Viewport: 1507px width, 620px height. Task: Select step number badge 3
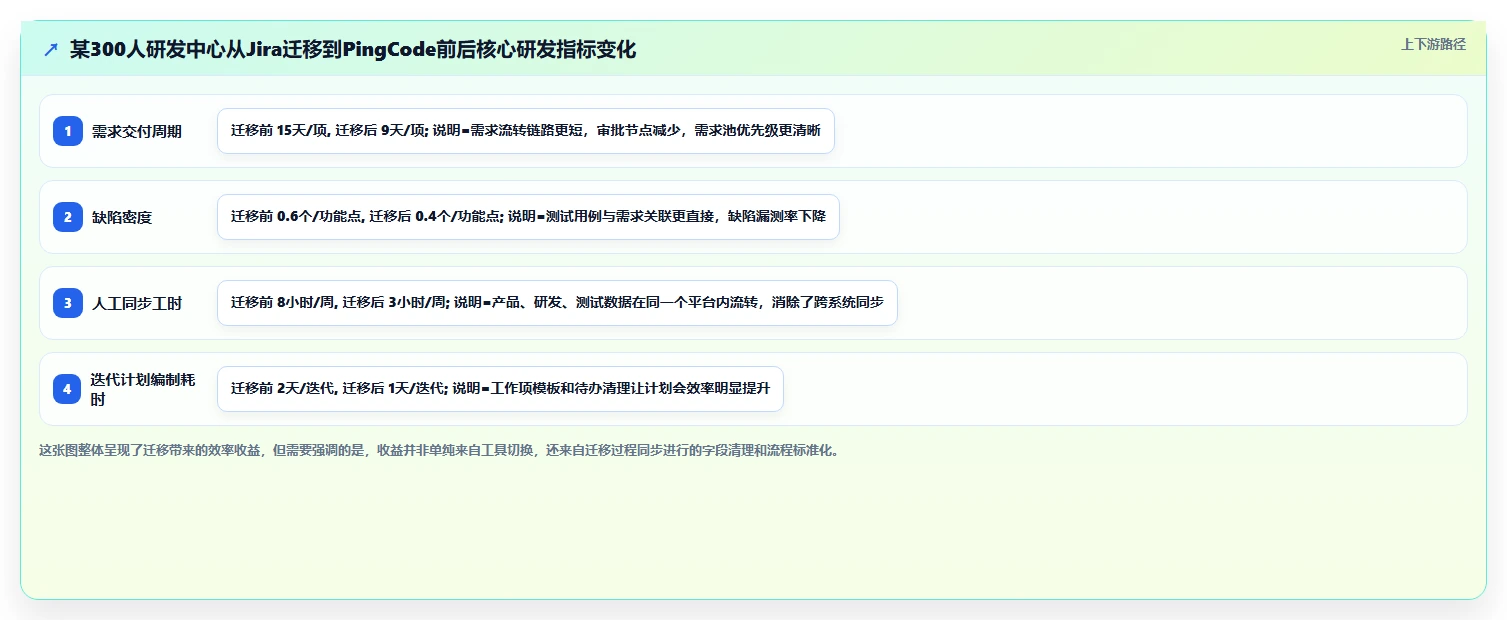[68, 303]
